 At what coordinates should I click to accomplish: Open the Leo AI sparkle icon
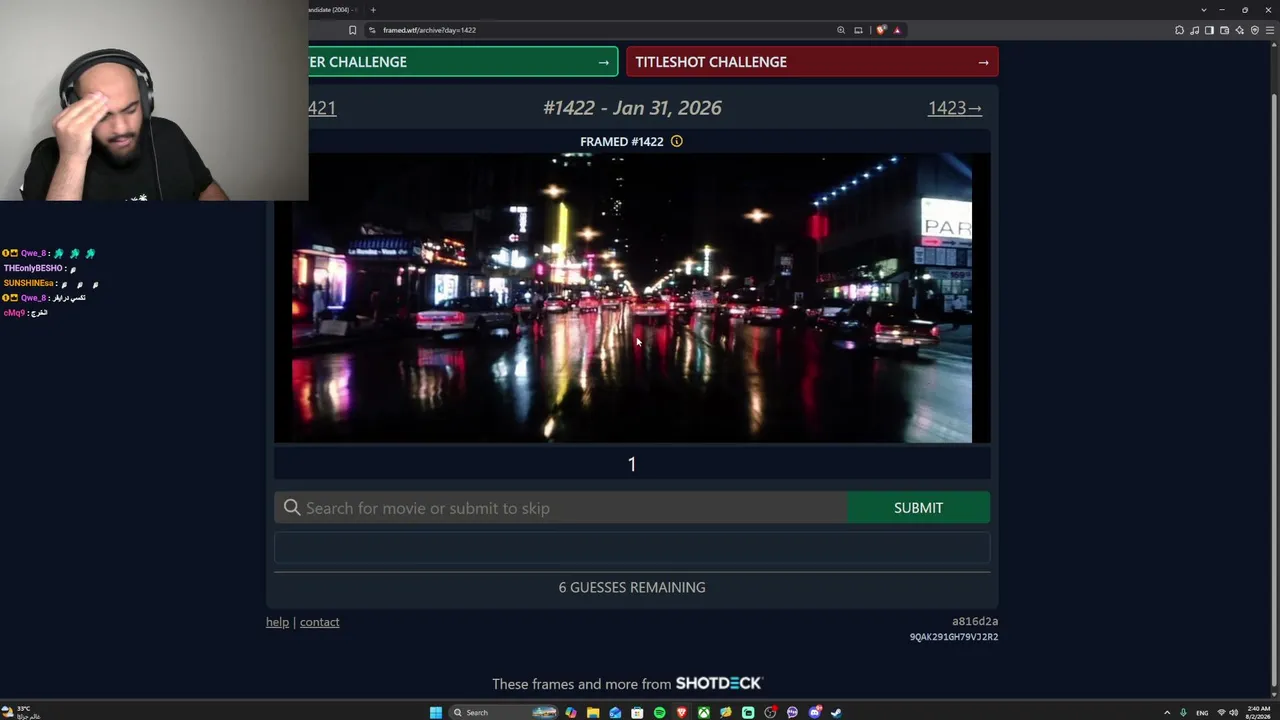coord(1240,30)
